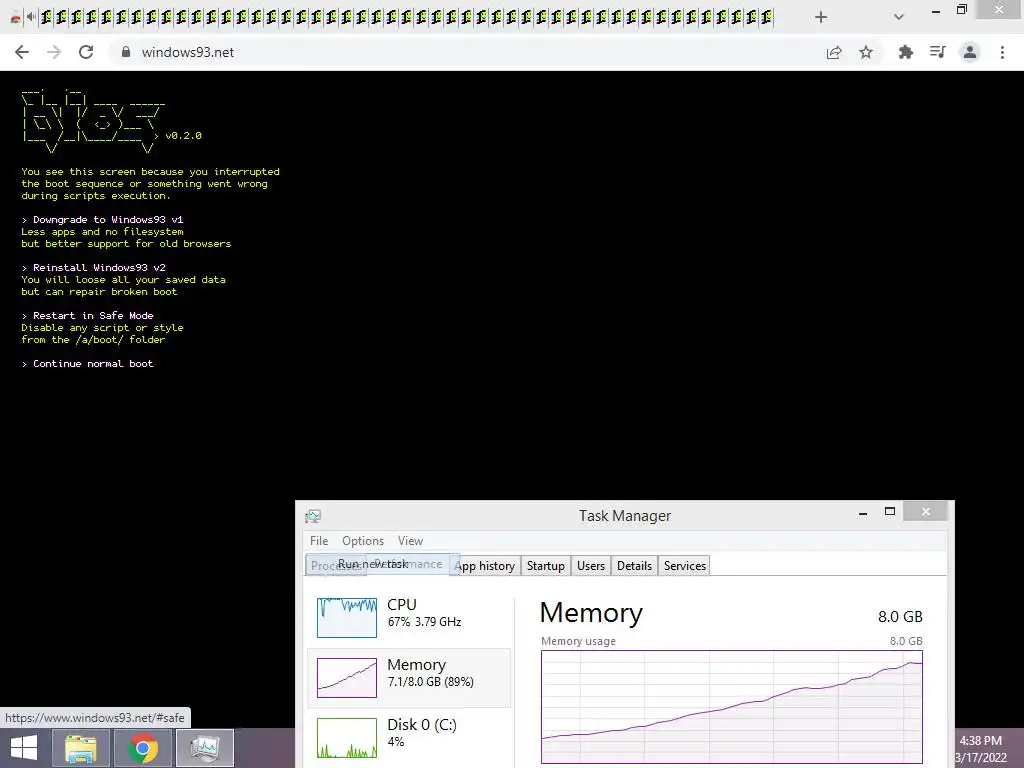Open the Options menu in Task Manager
Viewport: 1024px width, 768px height.
tap(363, 541)
